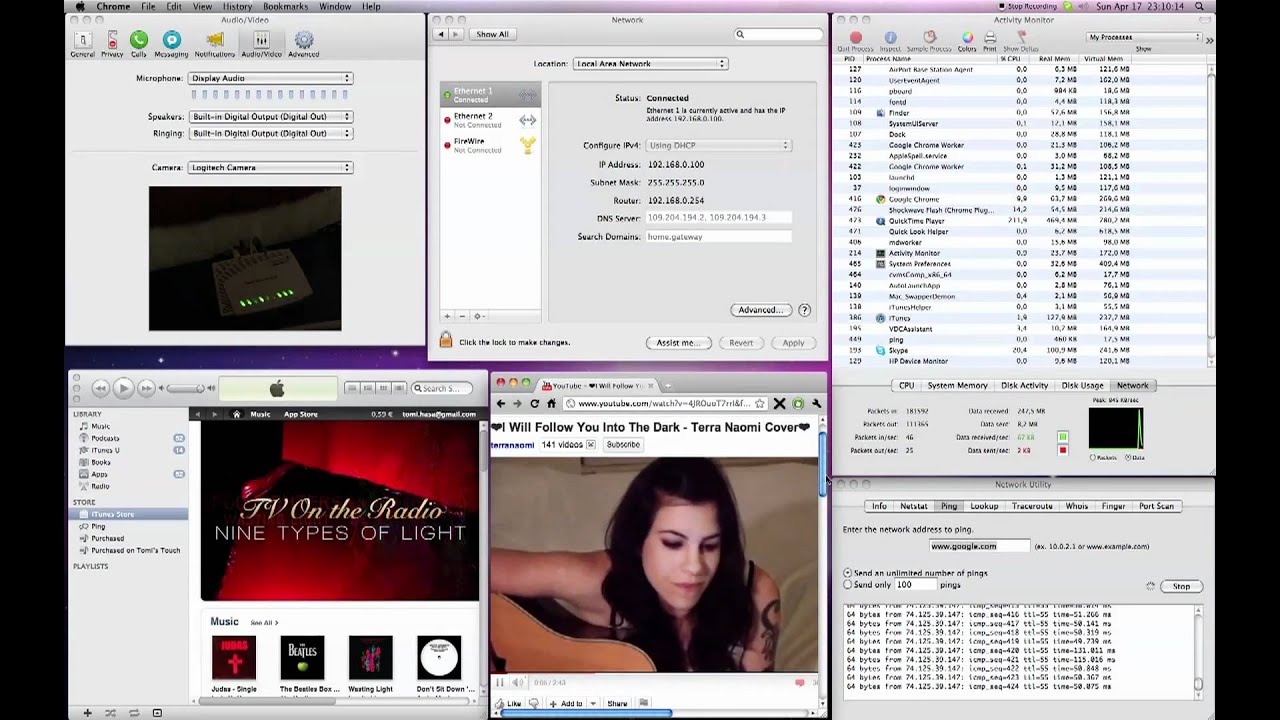Add new network service with plus icon
Viewport: 1280px width, 720px height.
(447, 316)
